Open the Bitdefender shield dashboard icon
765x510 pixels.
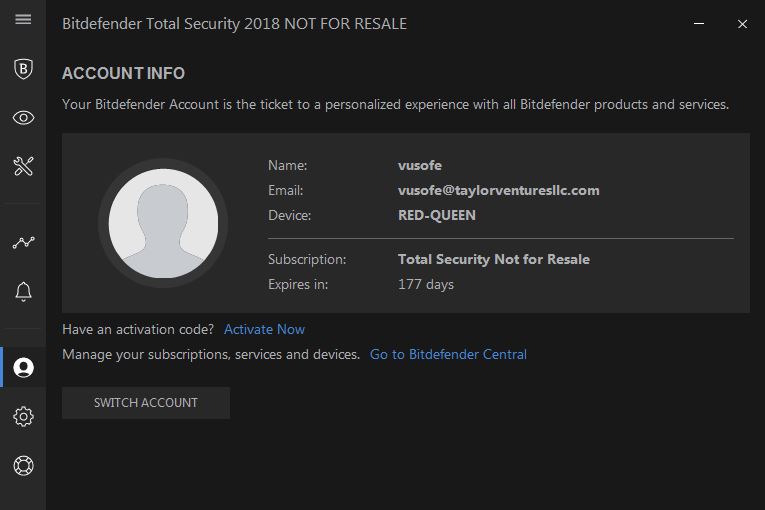23,69
